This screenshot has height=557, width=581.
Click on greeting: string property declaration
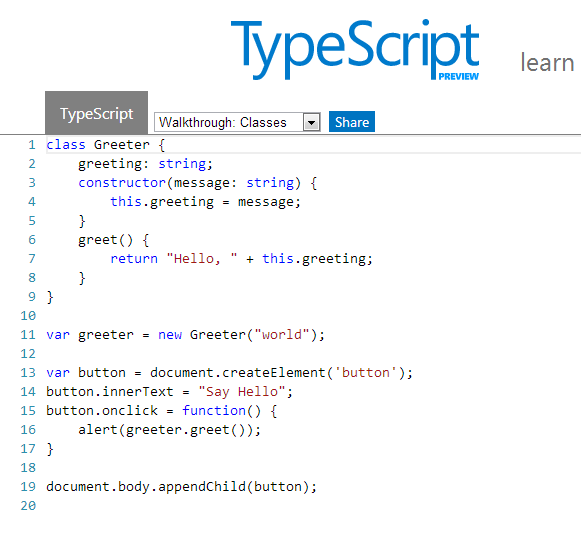click(145, 164)
